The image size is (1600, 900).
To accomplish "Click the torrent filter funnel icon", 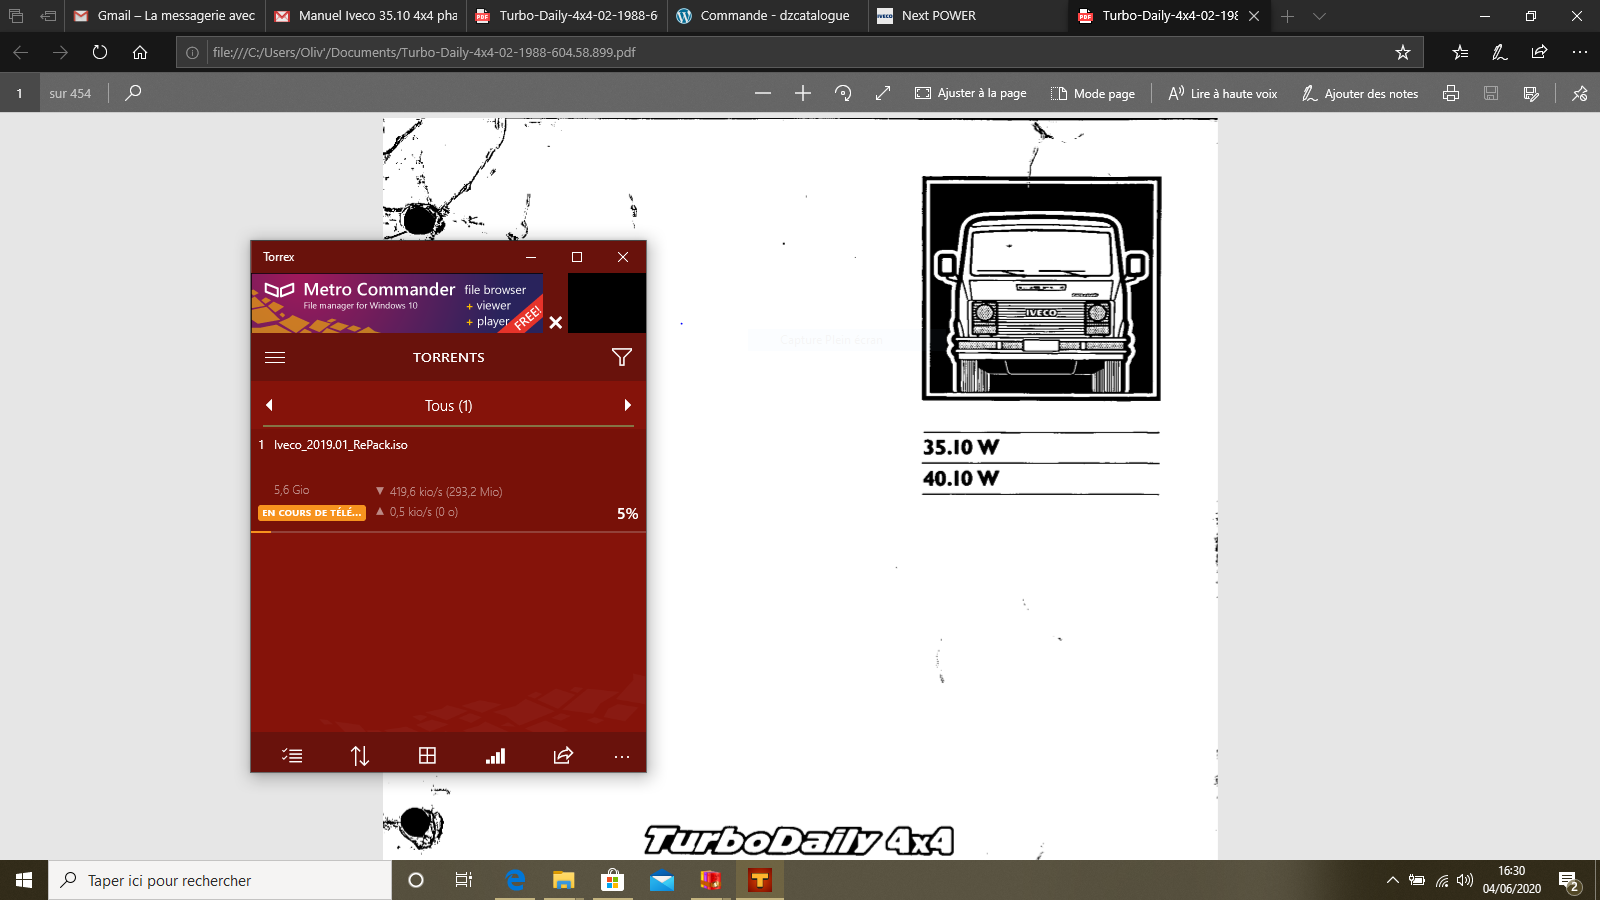I will [x=621, y=357].
